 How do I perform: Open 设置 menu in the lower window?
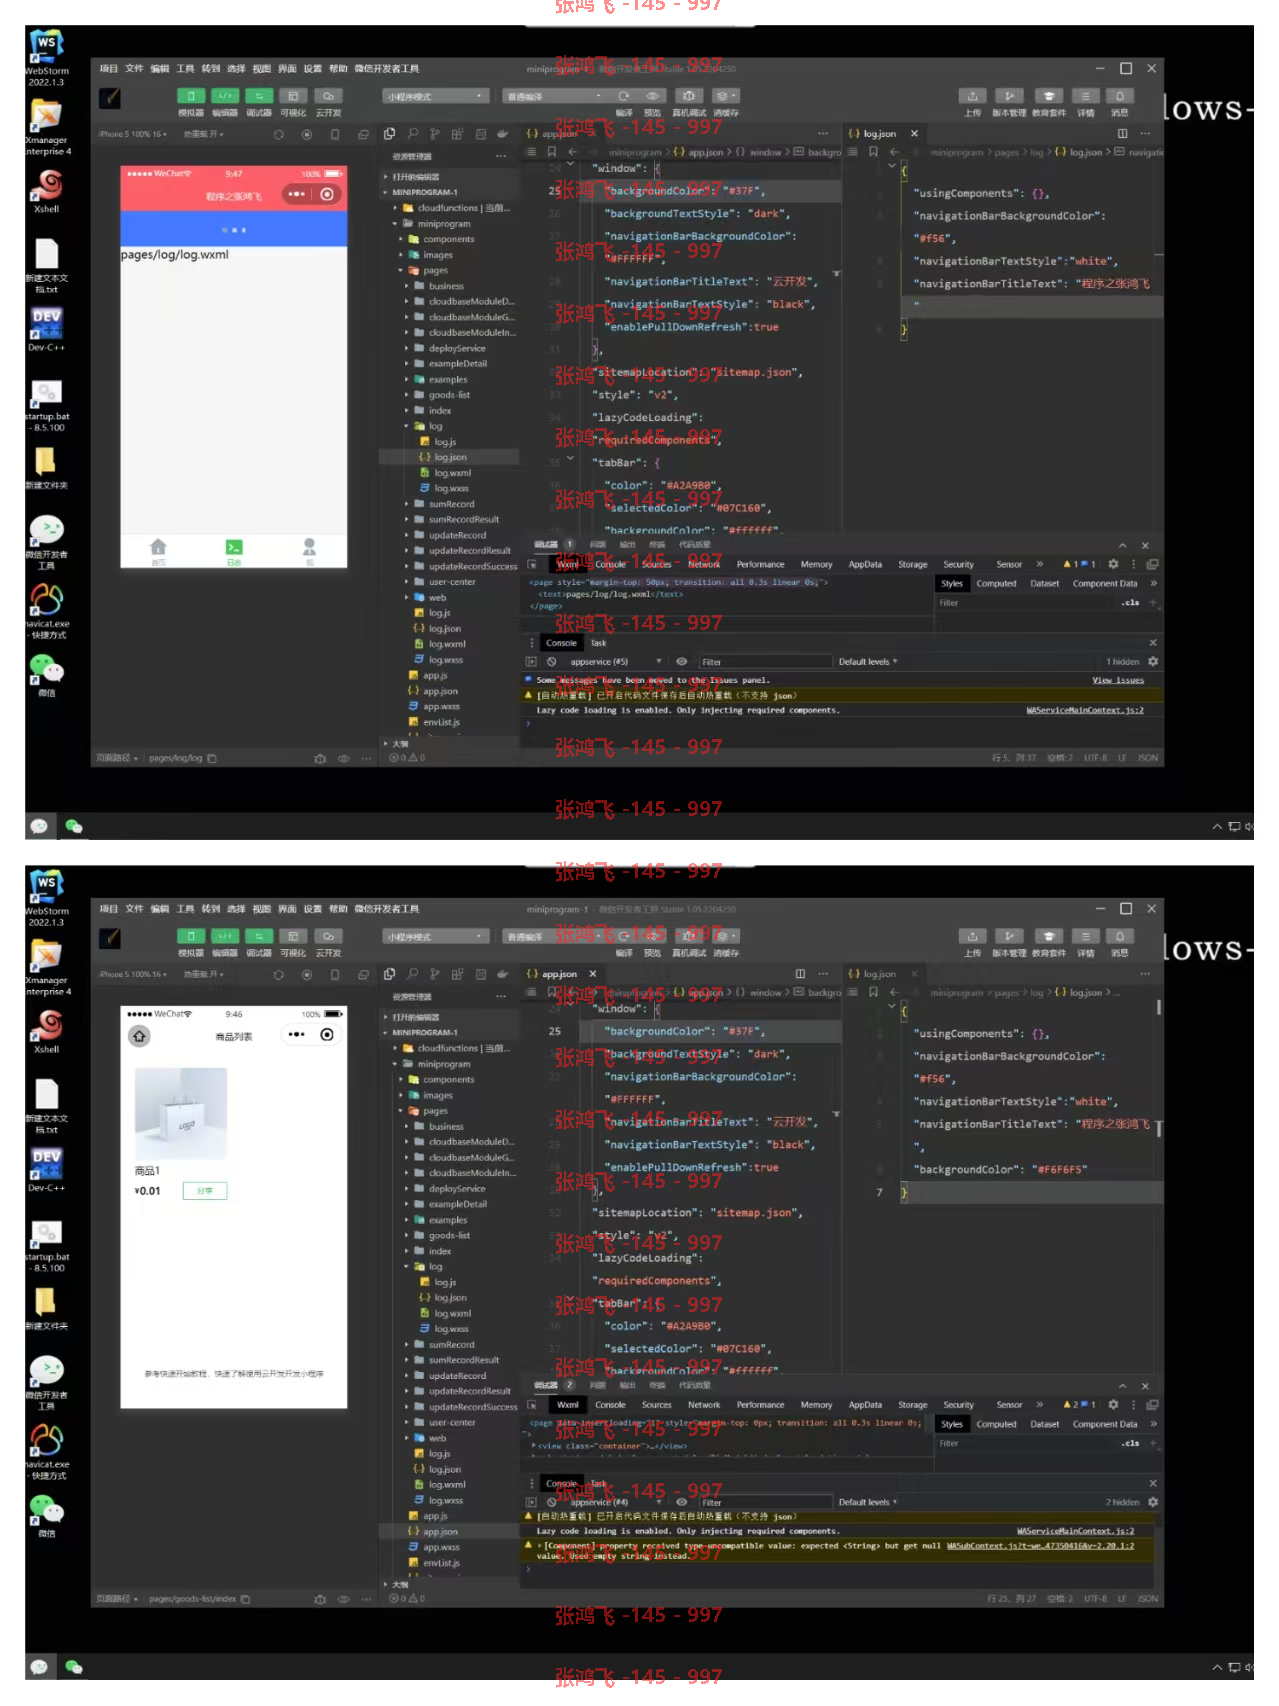tap(313, 909)
